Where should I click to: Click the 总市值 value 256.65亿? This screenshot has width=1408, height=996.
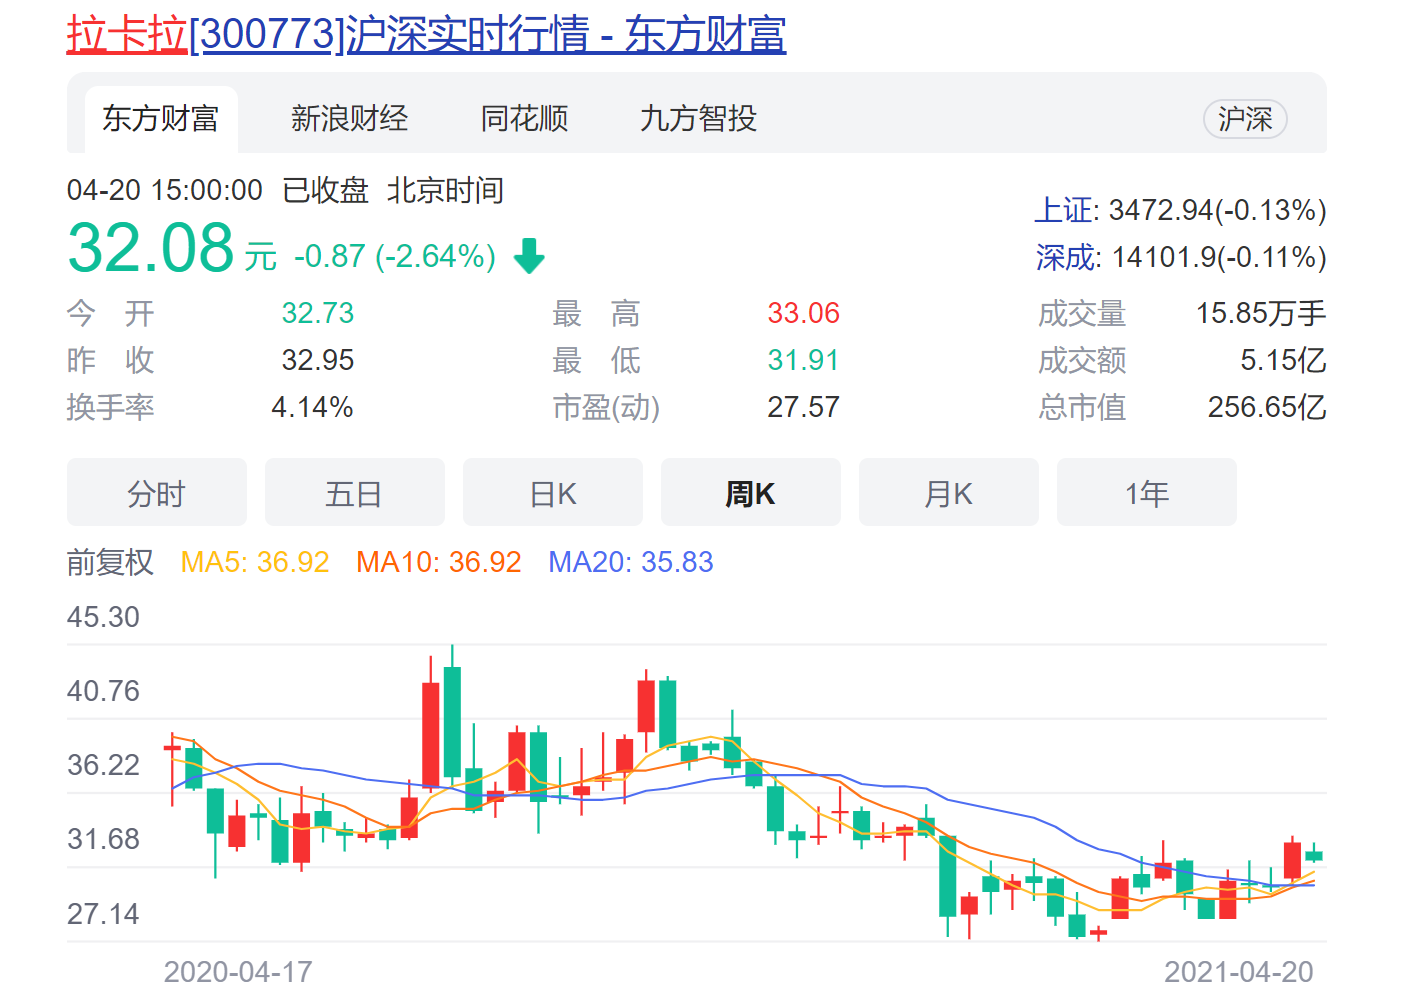pos(1267,407)
